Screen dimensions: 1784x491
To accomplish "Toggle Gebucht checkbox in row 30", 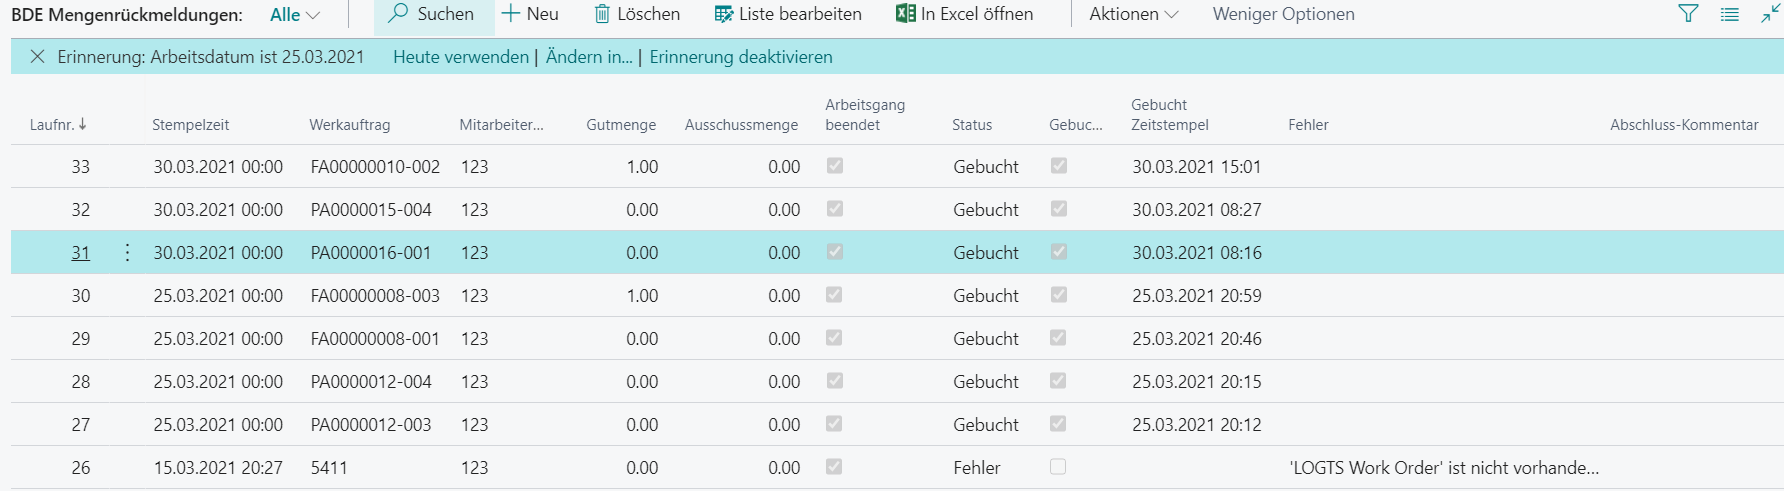I will pos(1059,295).
